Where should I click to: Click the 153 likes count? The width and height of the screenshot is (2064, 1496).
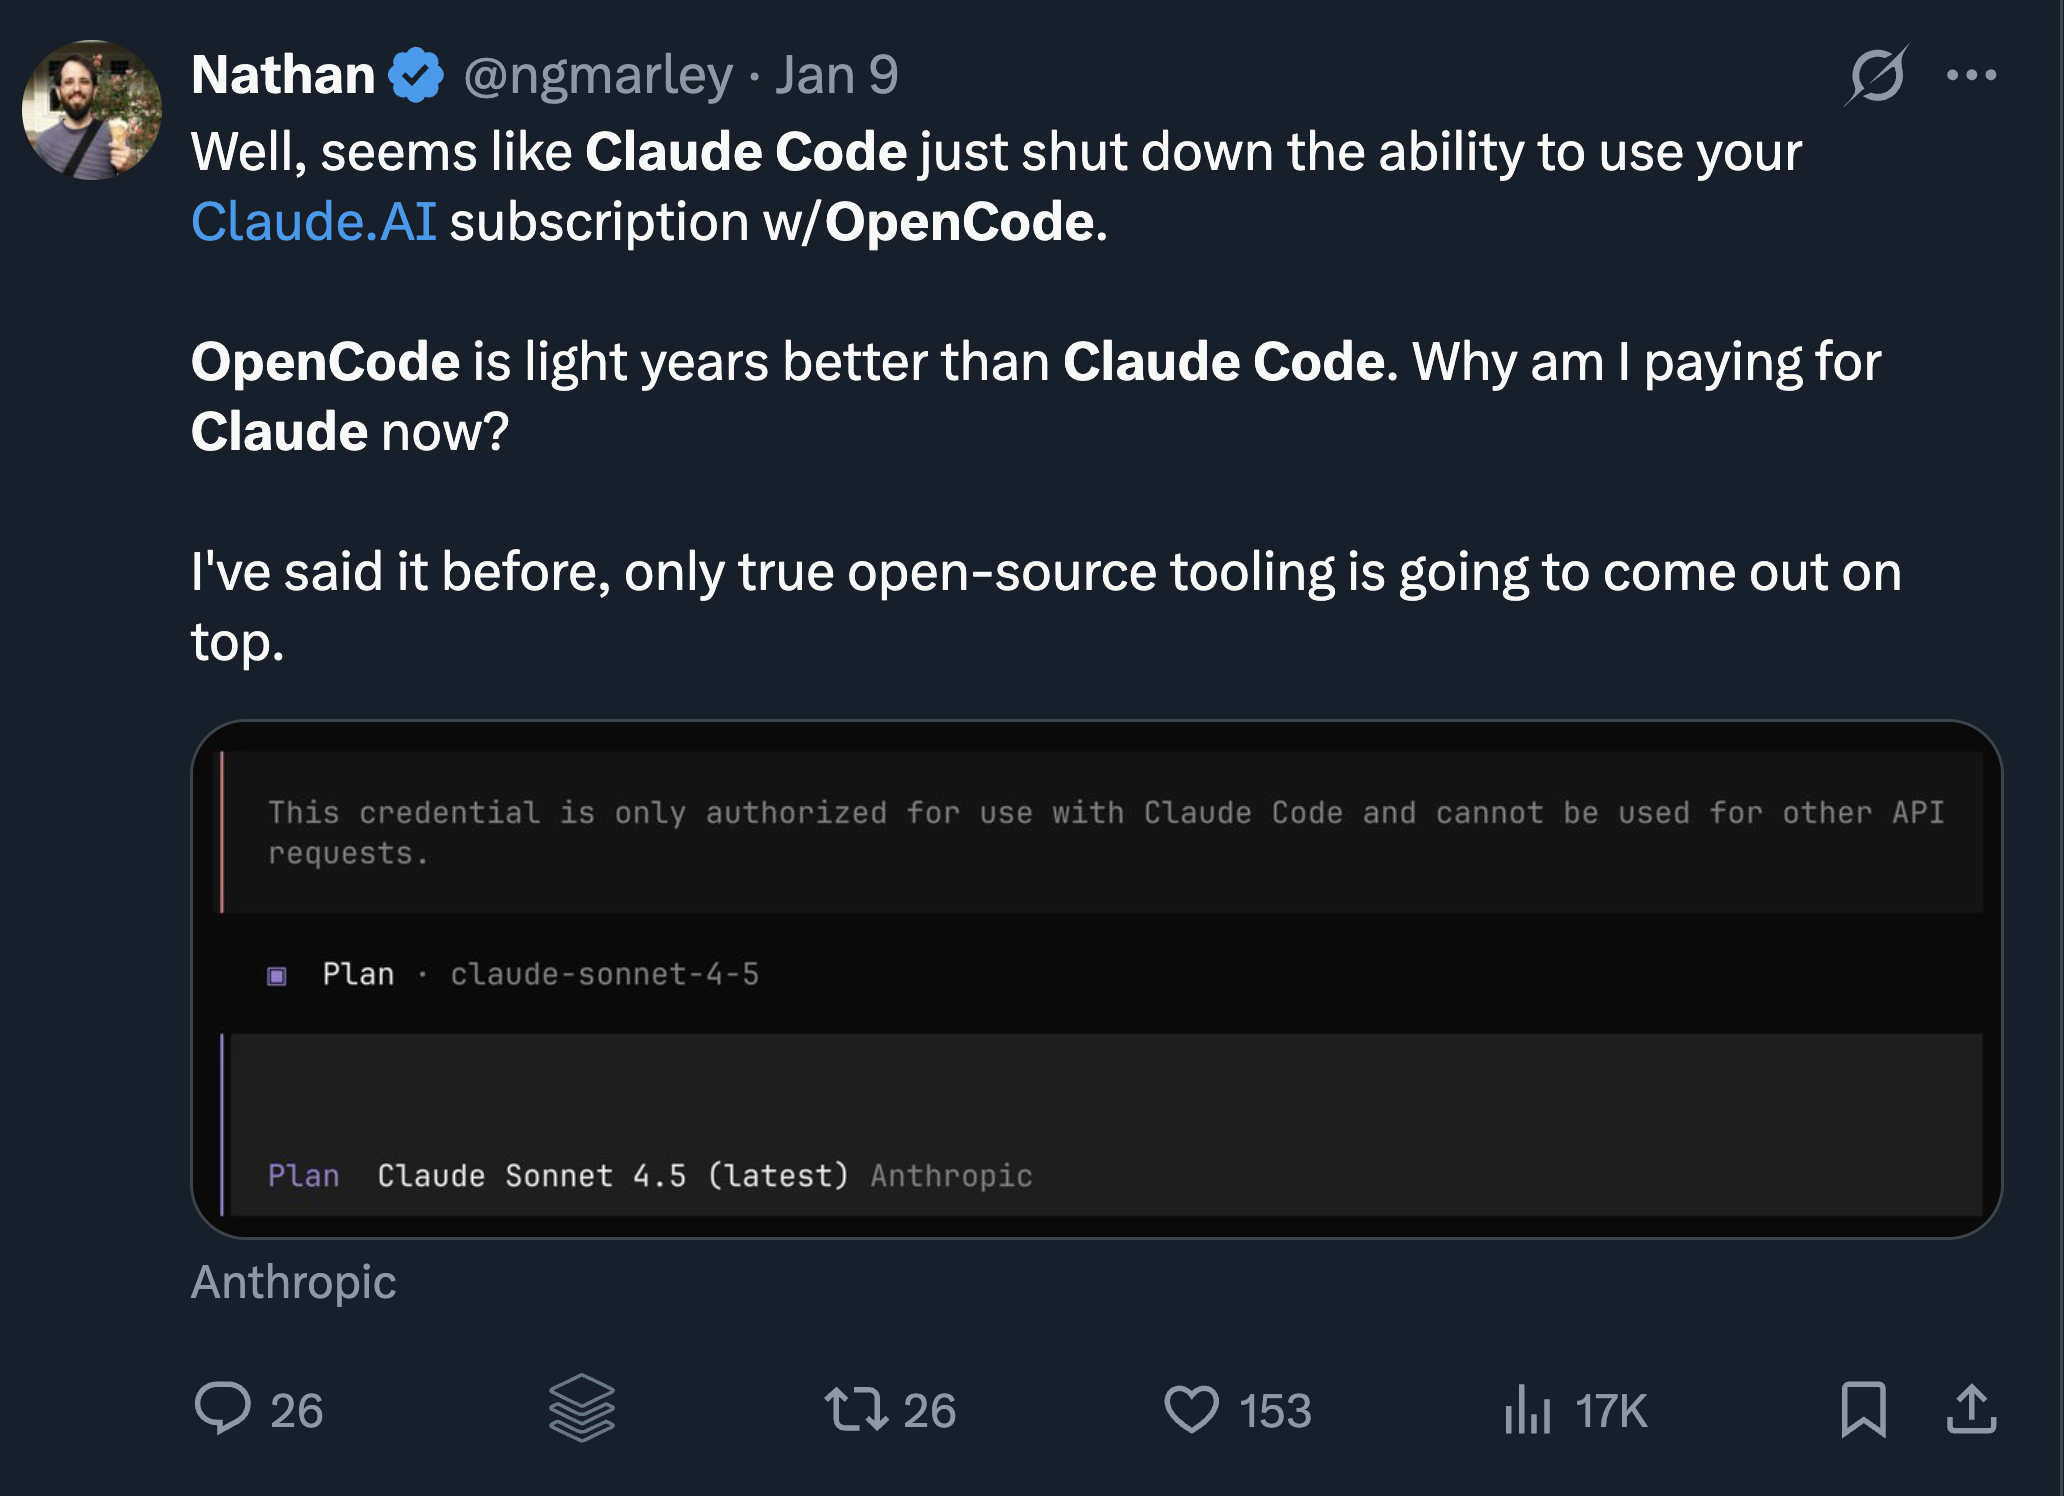(1275, 1410)
